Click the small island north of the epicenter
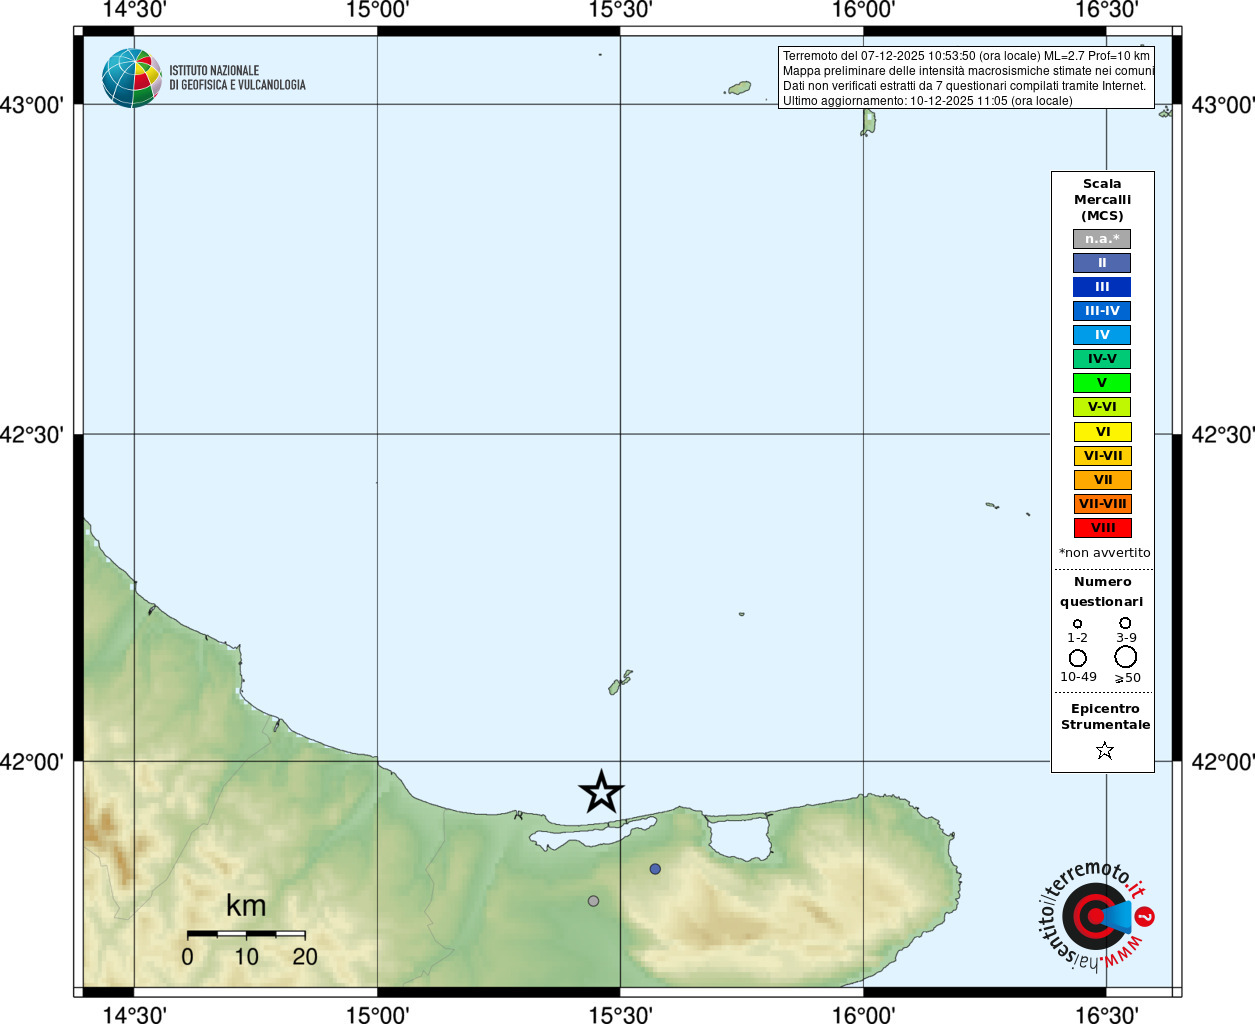This screenshot has width=1255, height=1024. tap(620, 682)
